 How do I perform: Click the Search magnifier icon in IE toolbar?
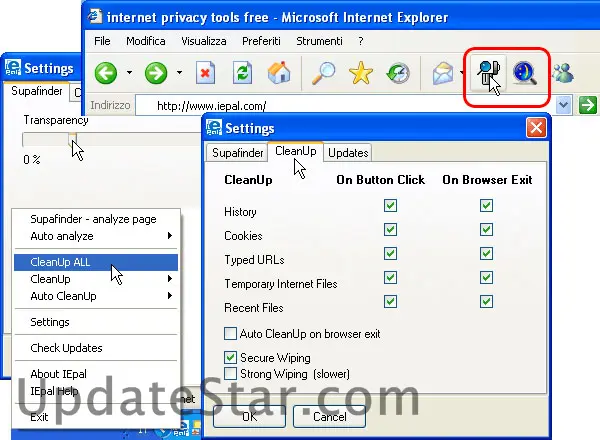click(323, 73)
